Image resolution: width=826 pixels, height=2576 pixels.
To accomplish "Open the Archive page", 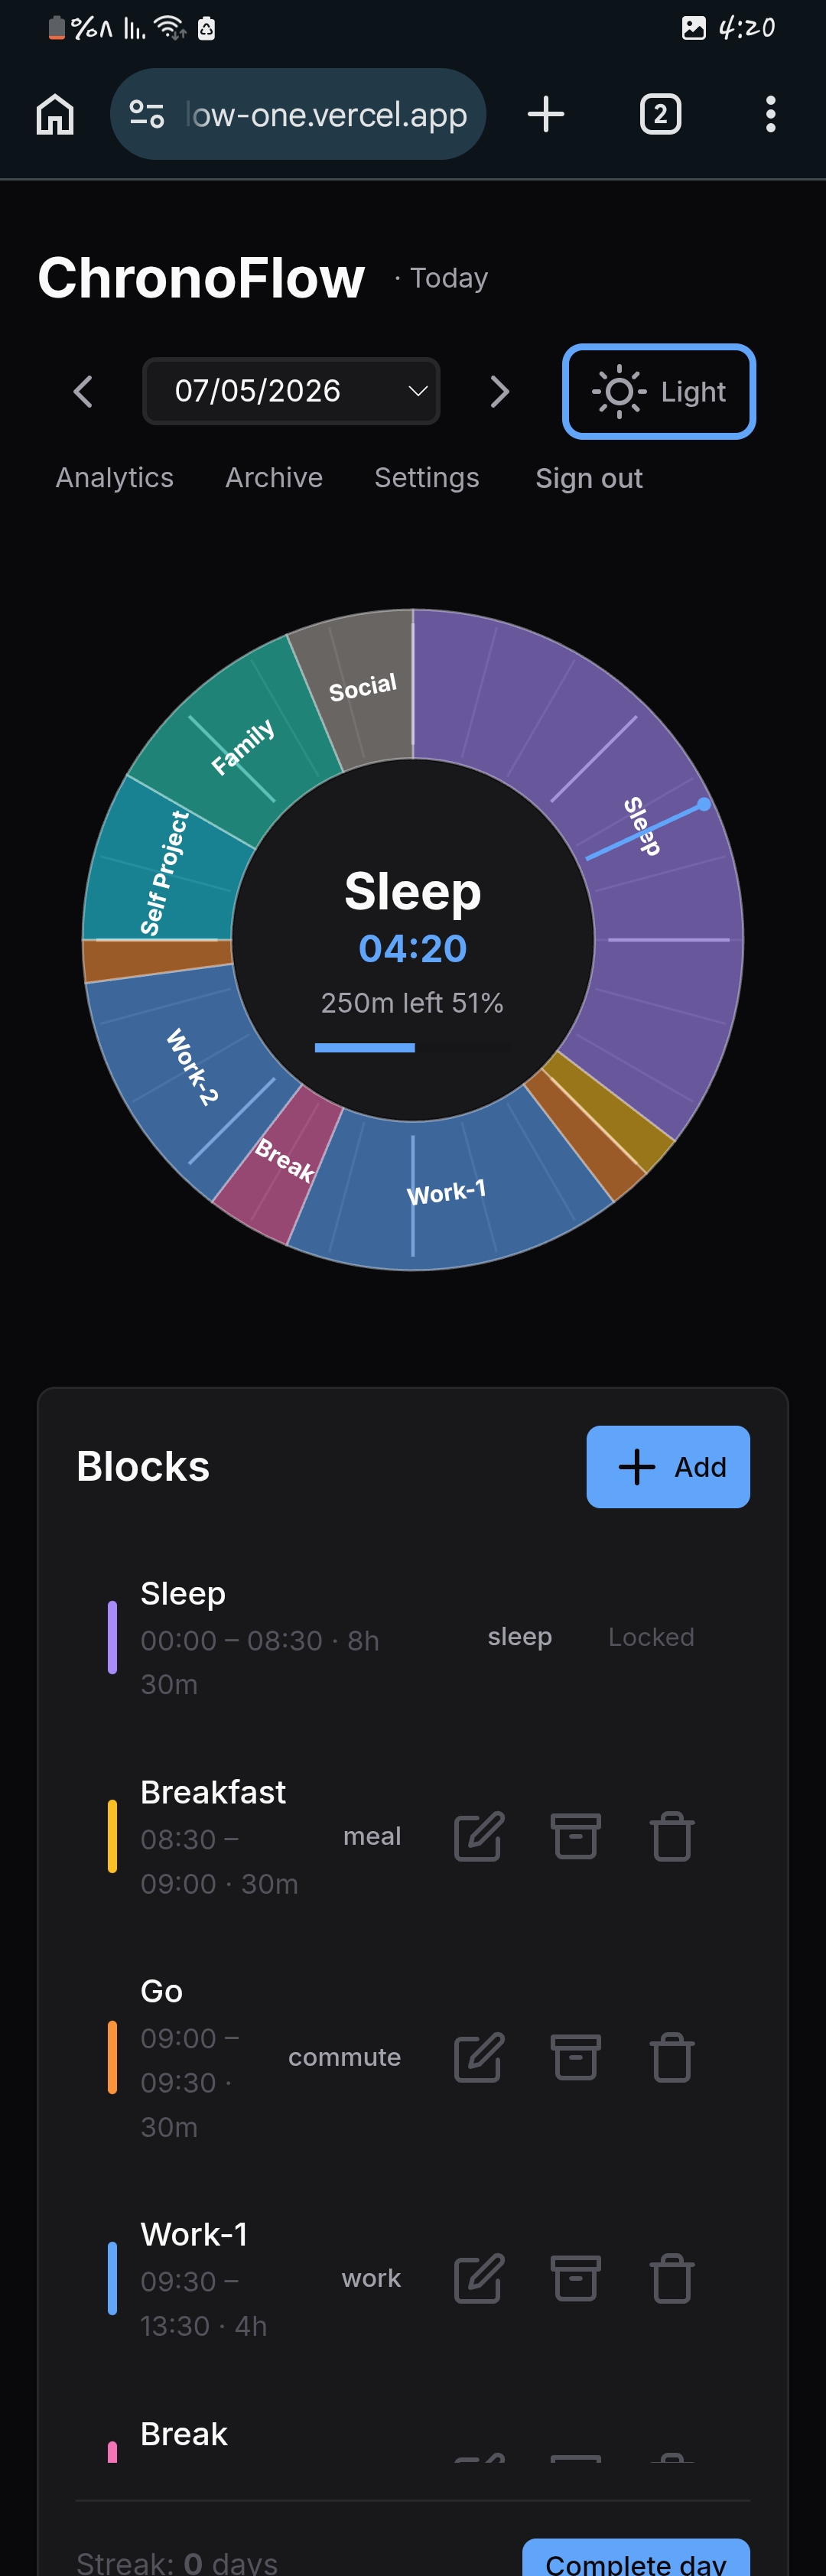I will 274,478.
